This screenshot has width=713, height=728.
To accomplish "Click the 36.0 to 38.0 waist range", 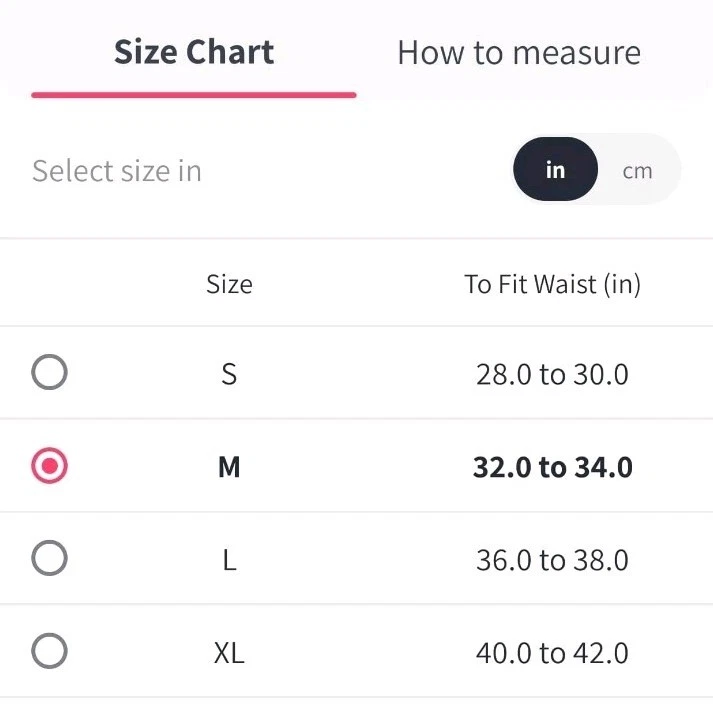I will (552, 560).
